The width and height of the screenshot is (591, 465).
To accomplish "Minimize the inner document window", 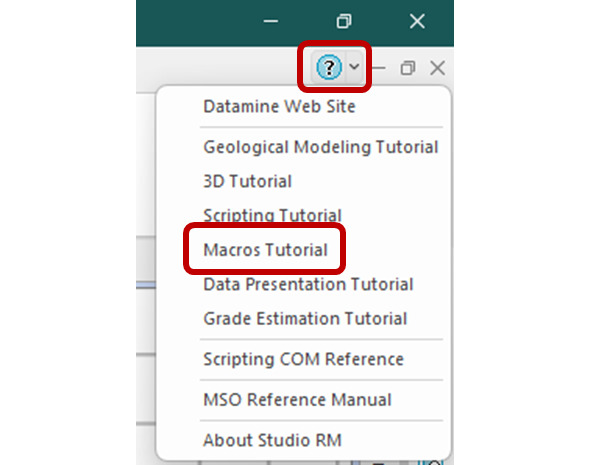I will click(x=379, y=68).
